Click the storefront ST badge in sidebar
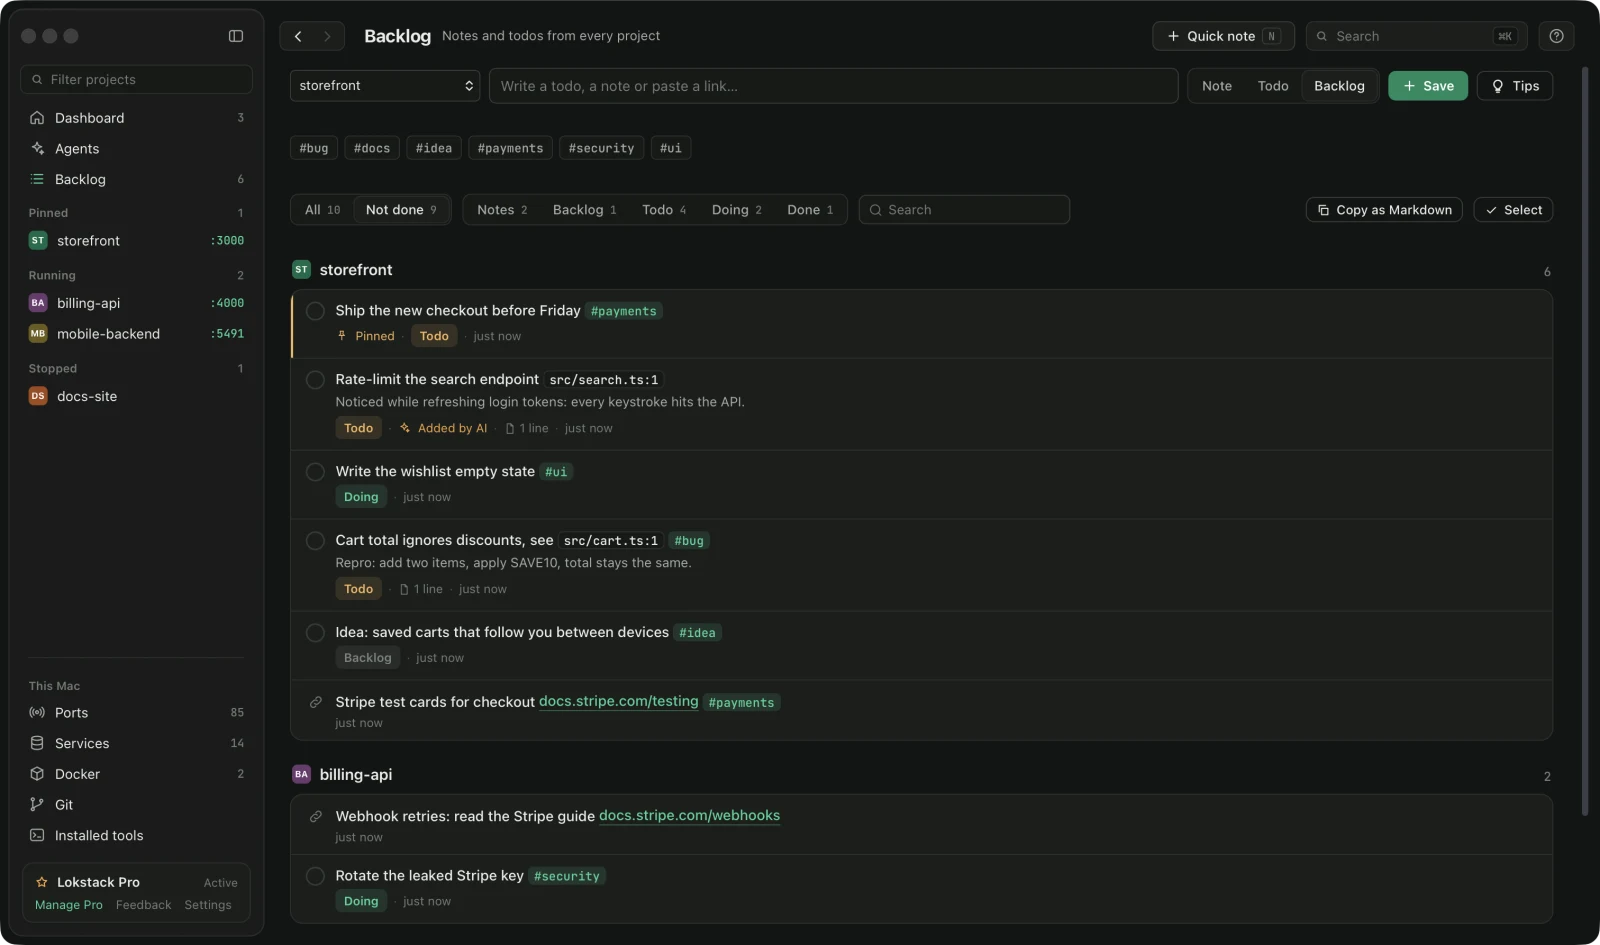Screen dimensions: 1600x945 point(38,241)
